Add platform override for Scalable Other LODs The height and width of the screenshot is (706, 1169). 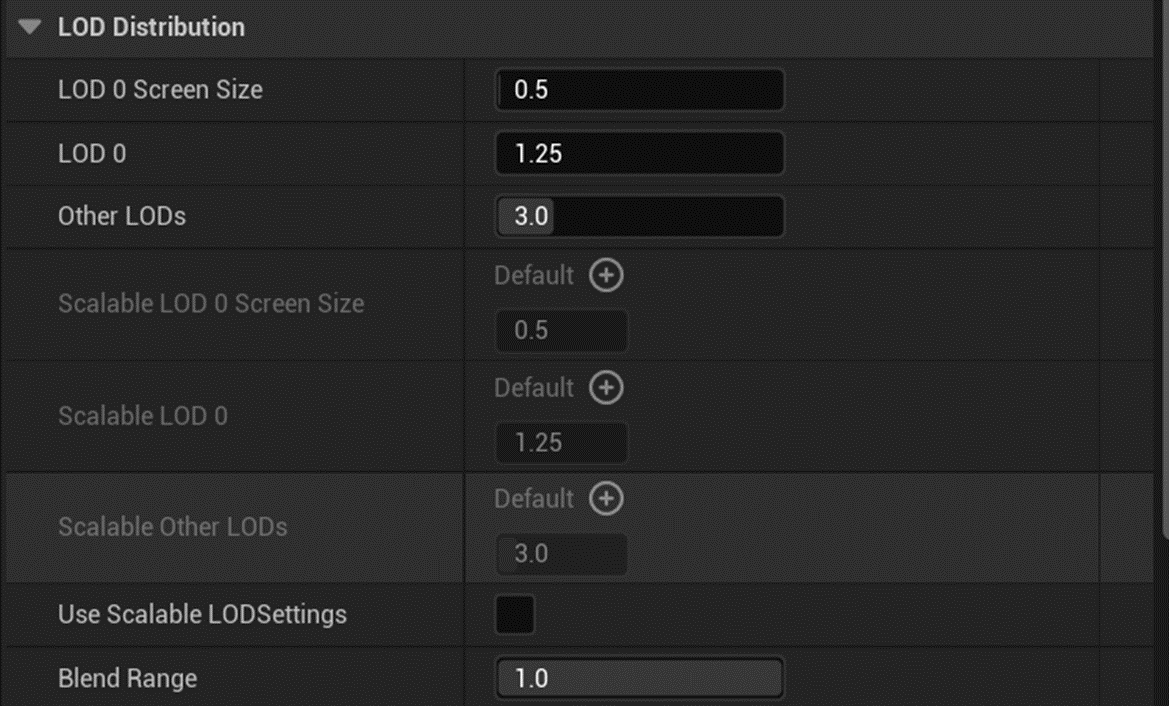(x=606, y=499)
